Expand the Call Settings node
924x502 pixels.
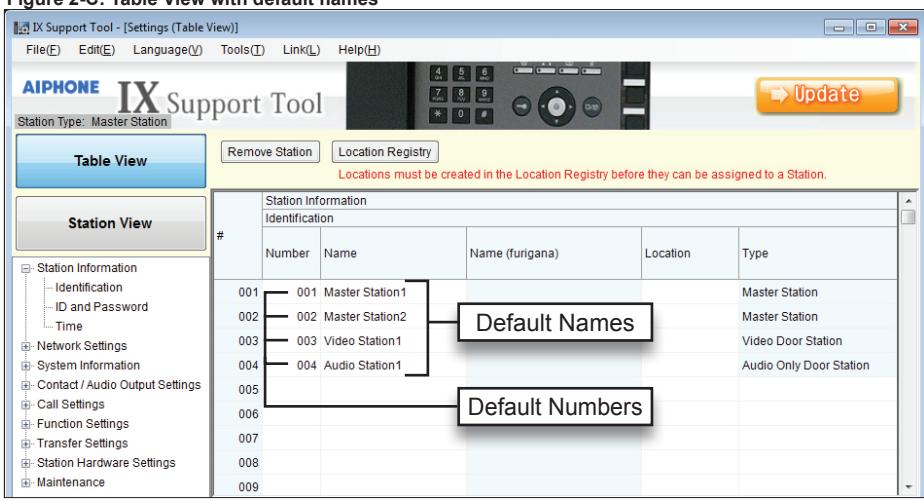pyautogui.click(x=25, y=405)
